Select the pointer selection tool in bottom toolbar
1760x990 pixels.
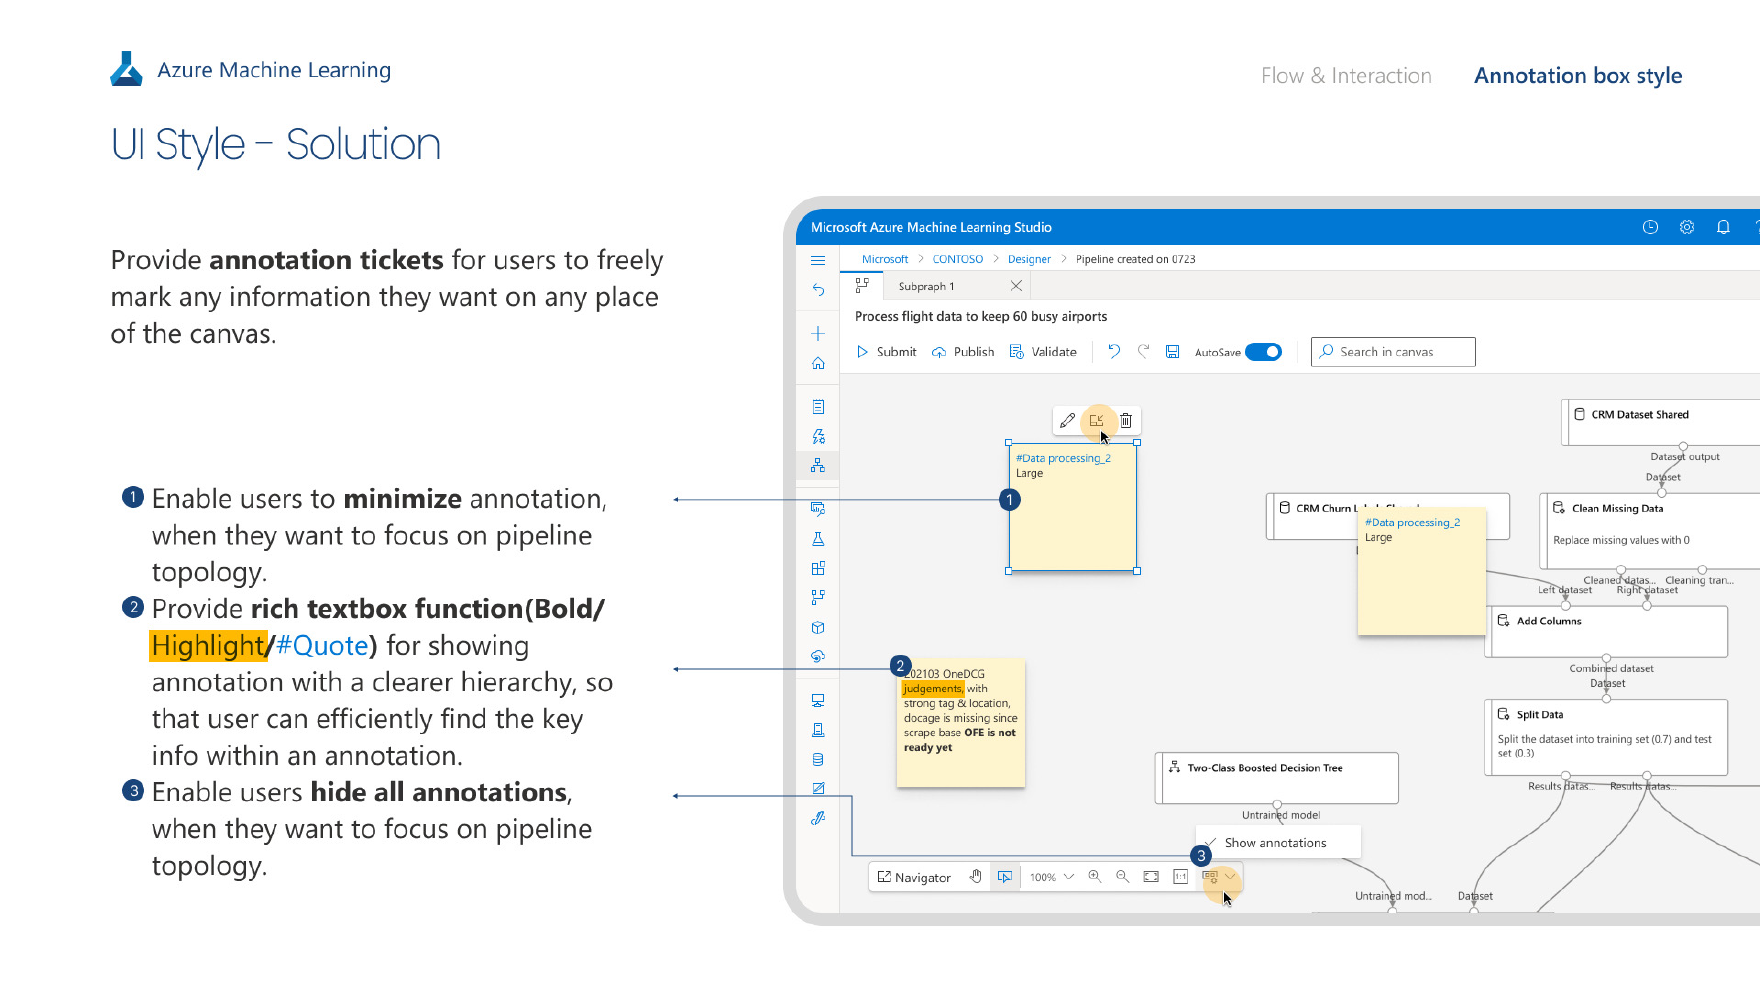click(1005, 877)
